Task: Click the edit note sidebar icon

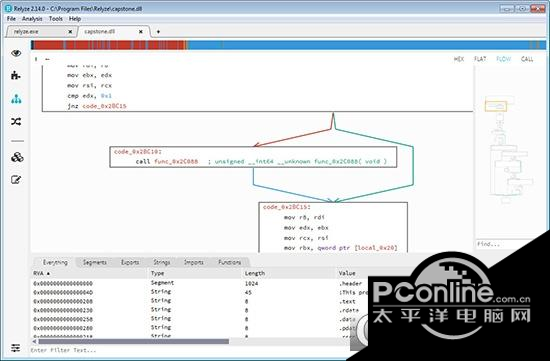Action: 16,180
